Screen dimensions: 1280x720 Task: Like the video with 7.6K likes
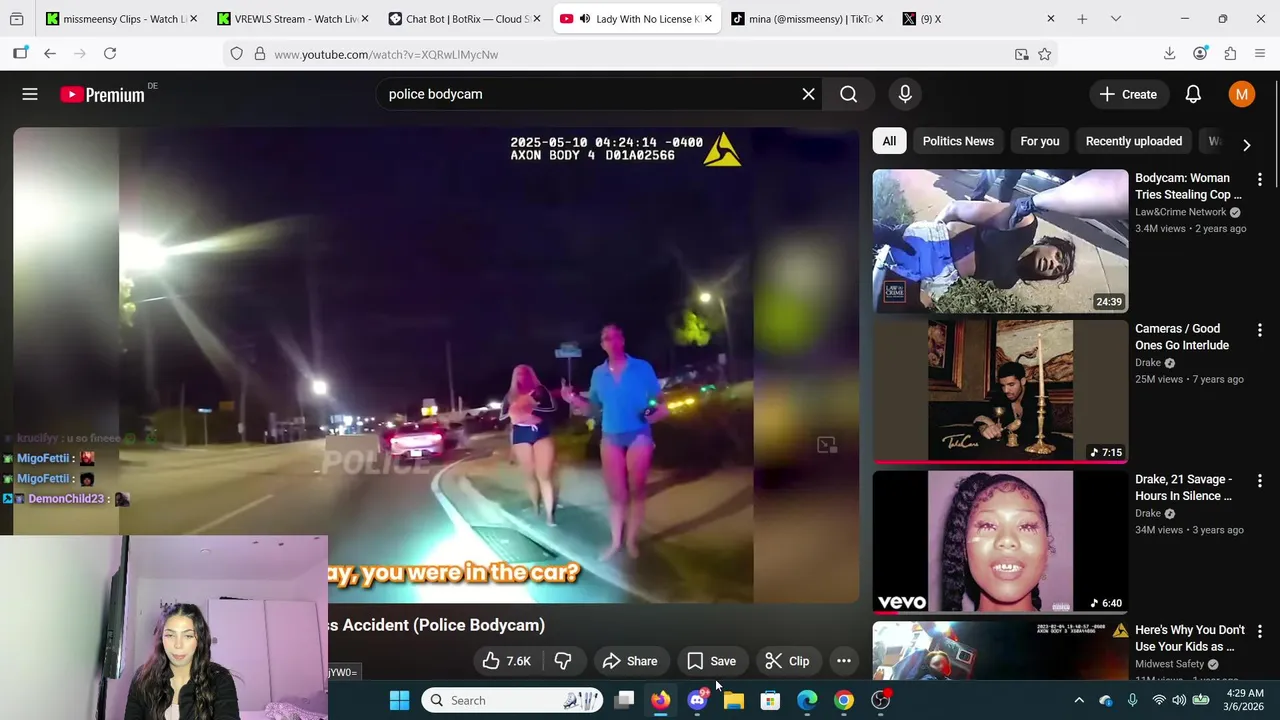(507, 661)
